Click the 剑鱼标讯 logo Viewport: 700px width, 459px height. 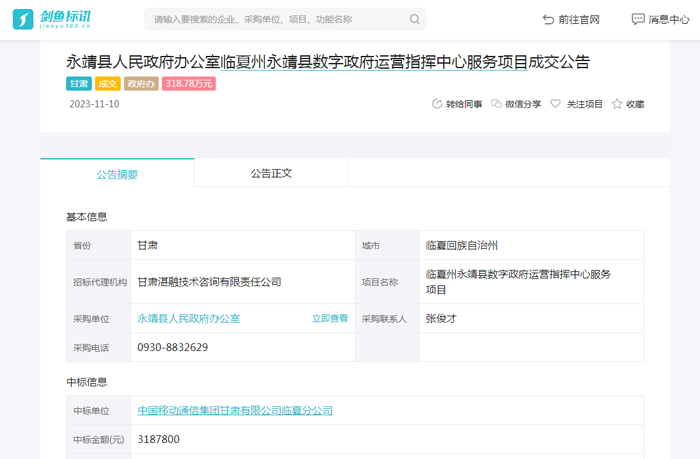[x=52, y=19]
